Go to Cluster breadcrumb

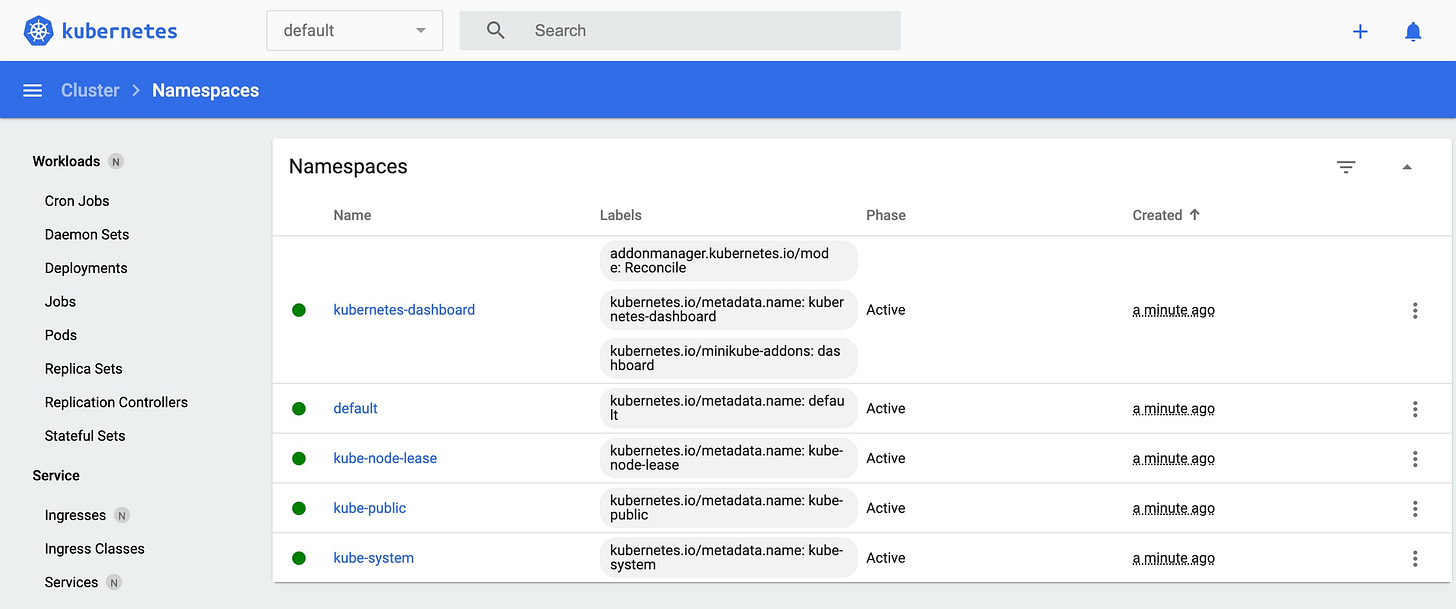90,90
